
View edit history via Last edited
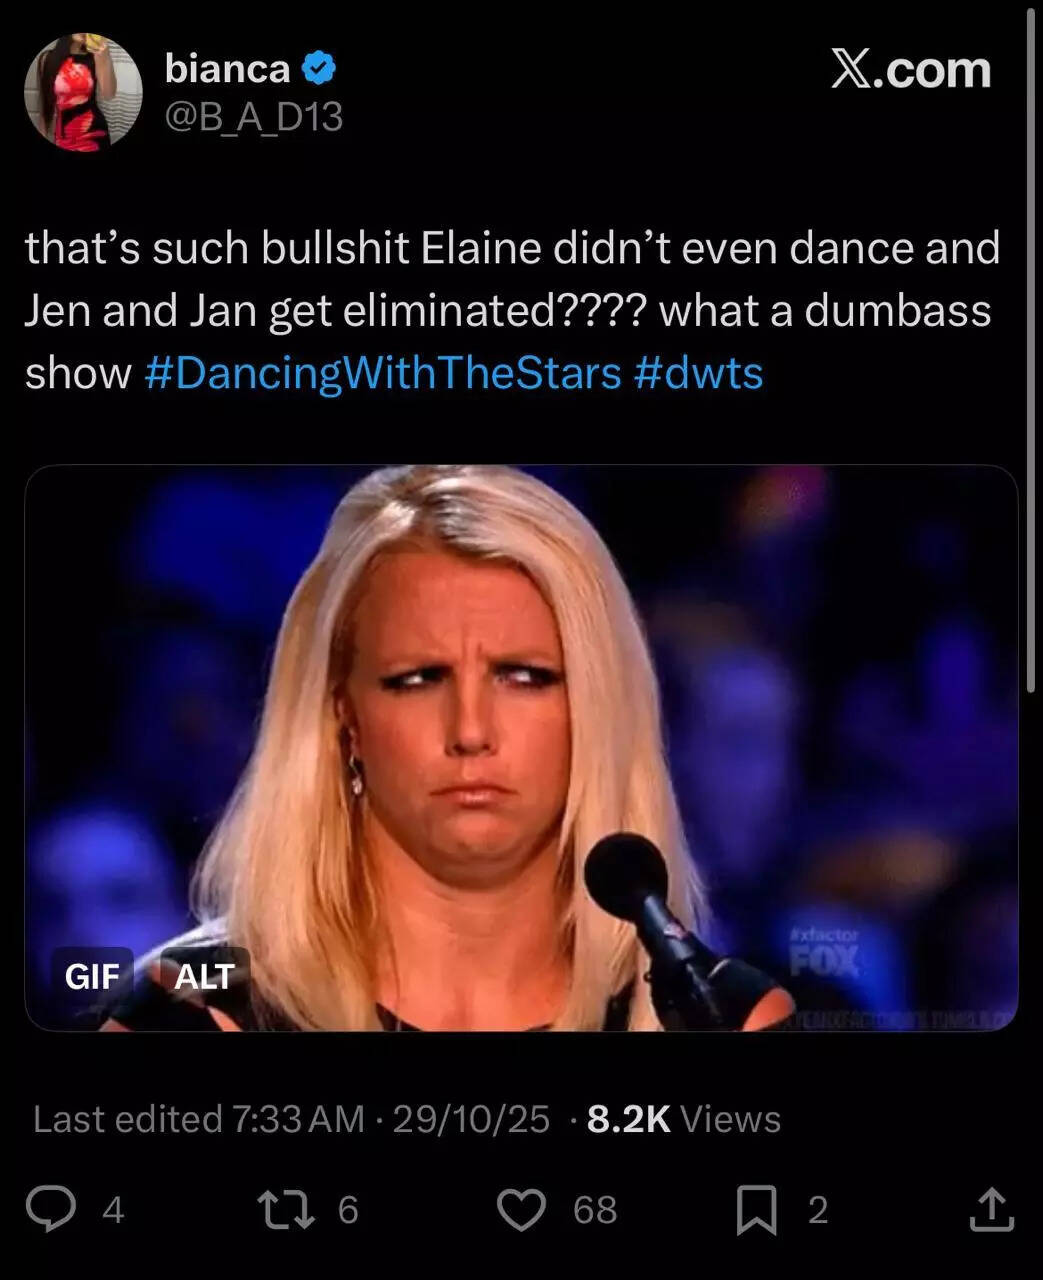click(199, 1119)
